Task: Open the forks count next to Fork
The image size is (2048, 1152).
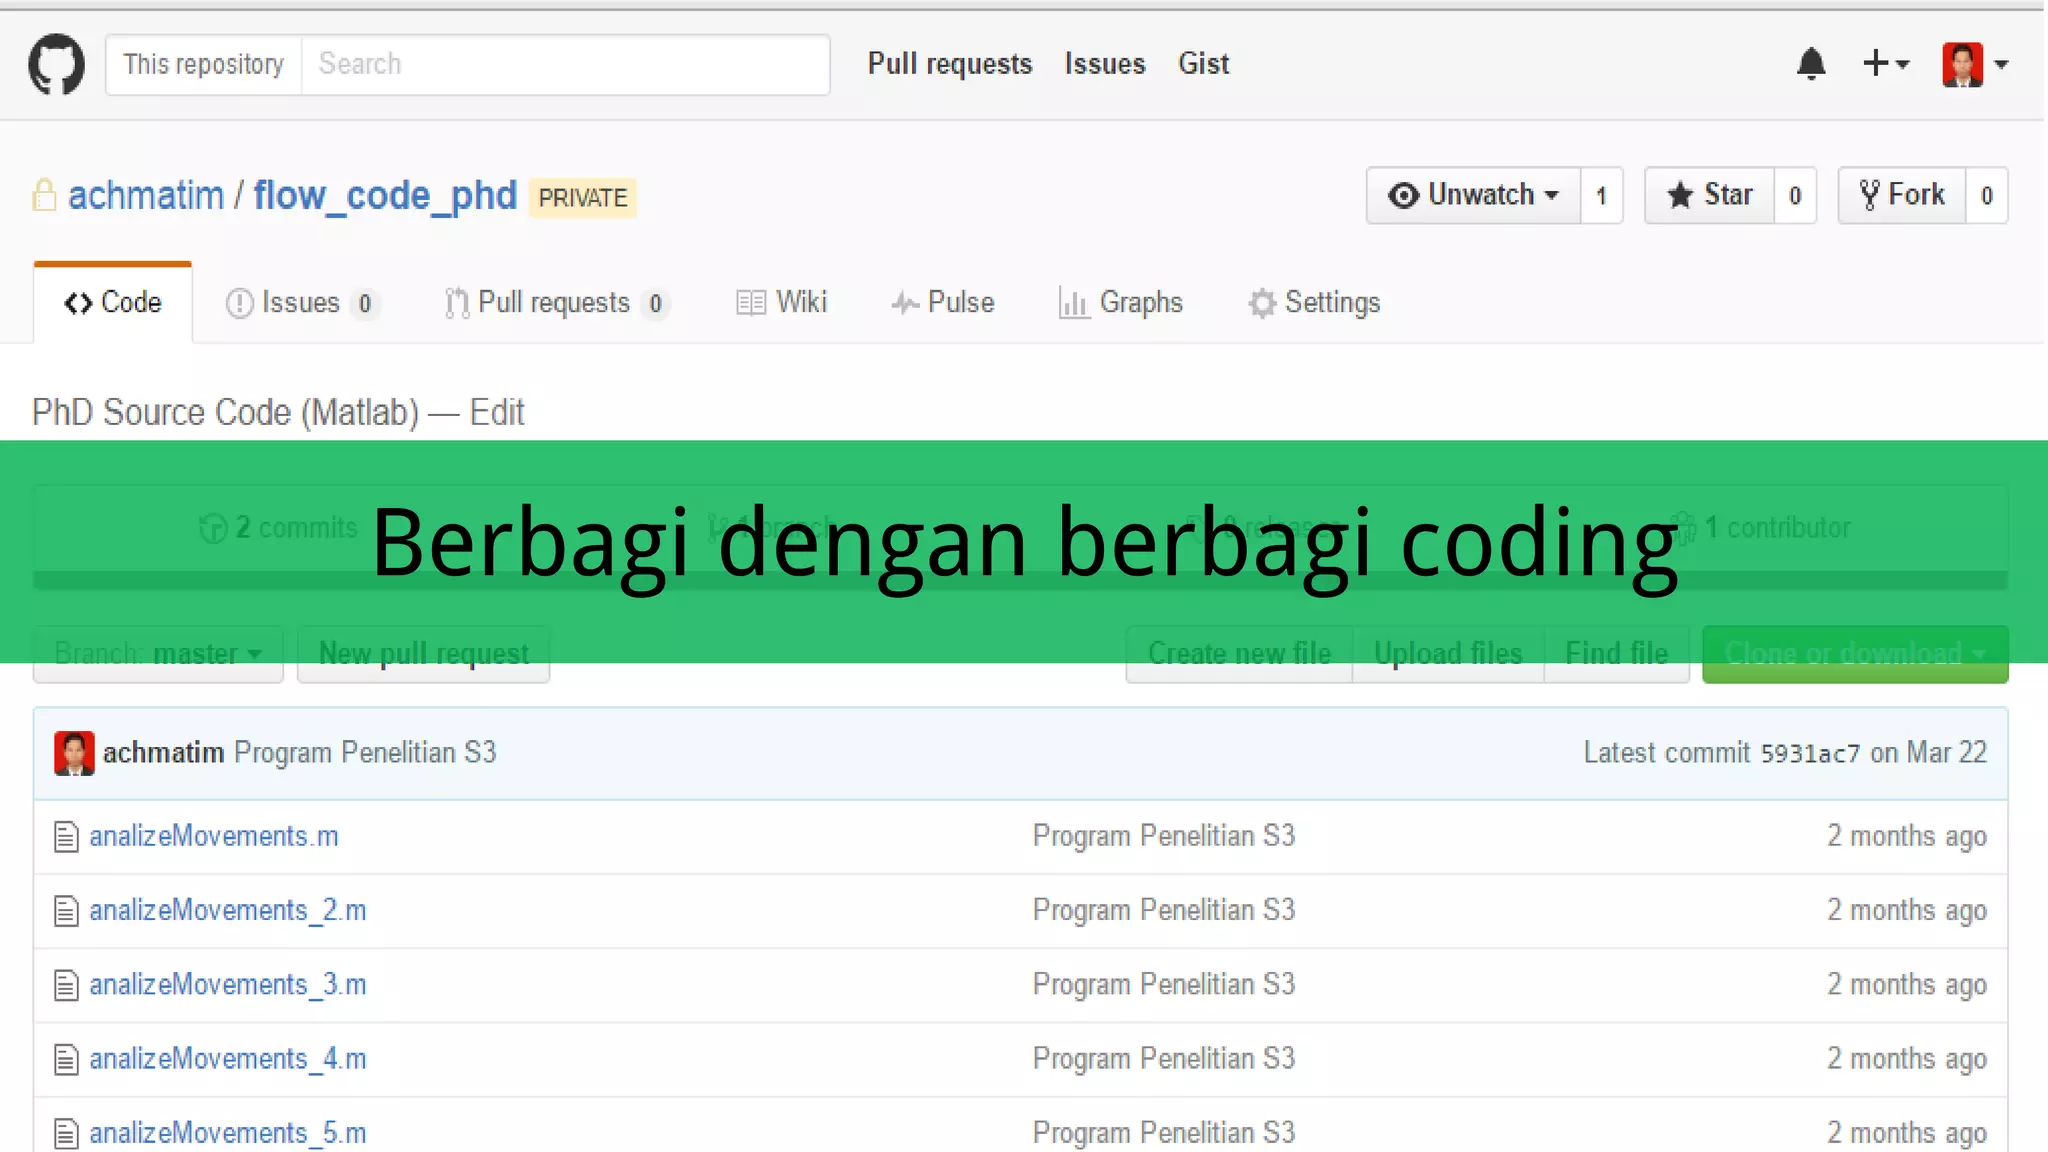Action: [x=1987, y=195]
